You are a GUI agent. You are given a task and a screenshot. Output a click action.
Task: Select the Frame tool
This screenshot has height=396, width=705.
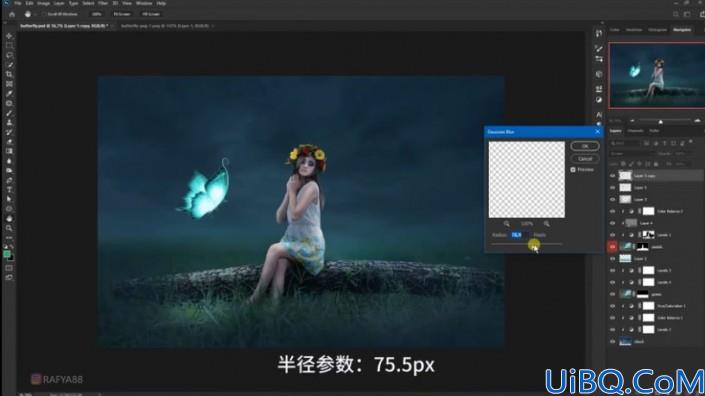pyautogui.click(x=9, y=84)
